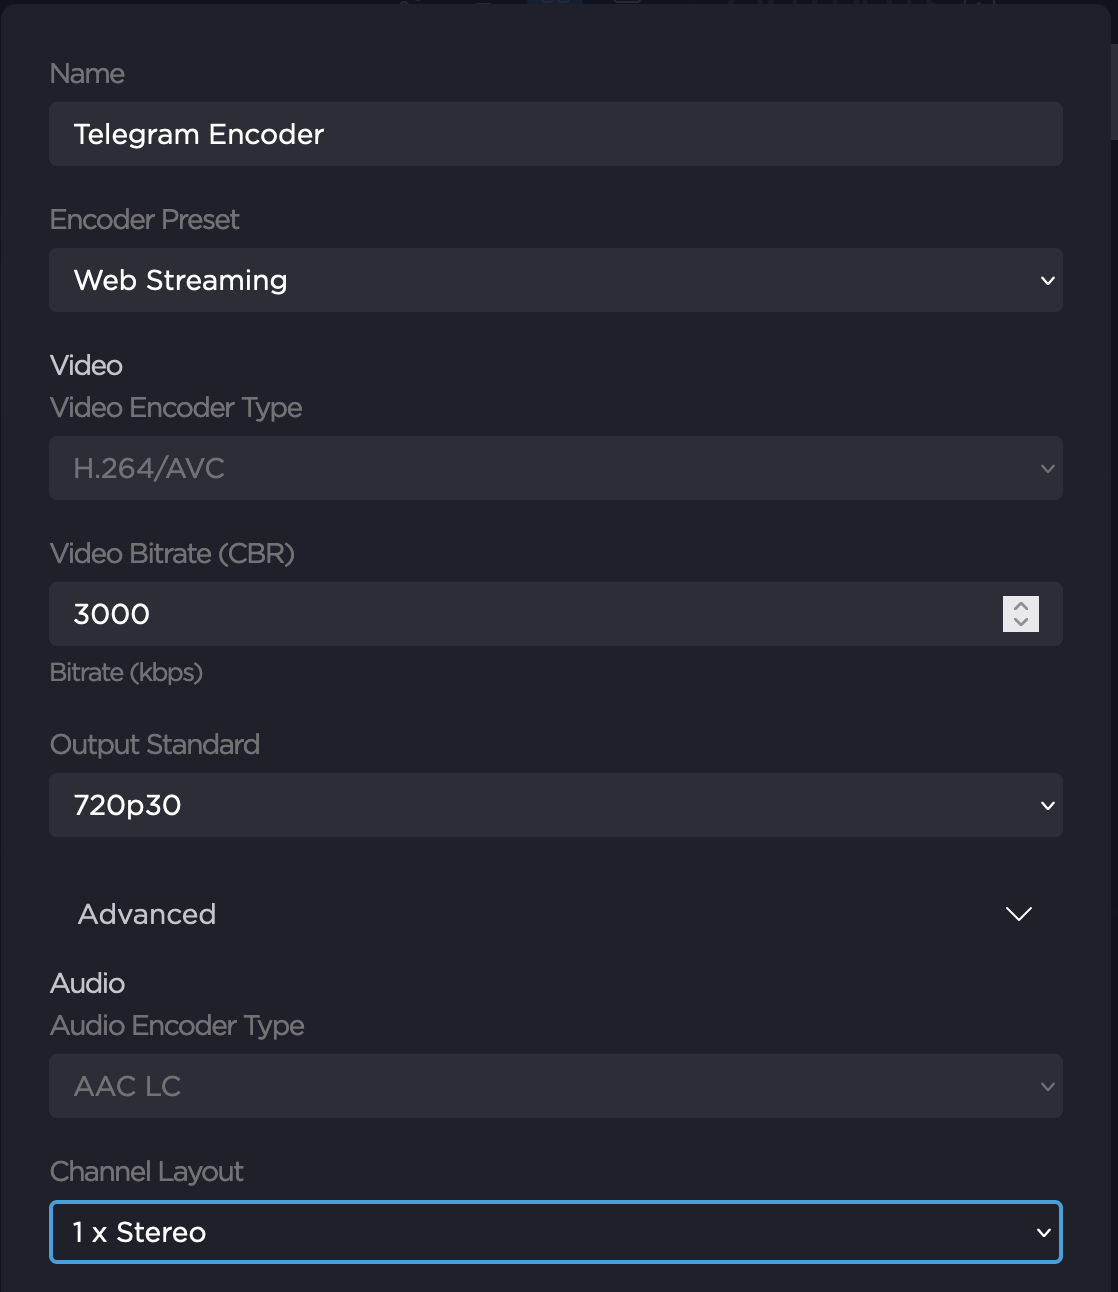The image size is (1118, 1292).
Task: Open the Audio Encoder Type dropdown
Action: pos(555,1086)
